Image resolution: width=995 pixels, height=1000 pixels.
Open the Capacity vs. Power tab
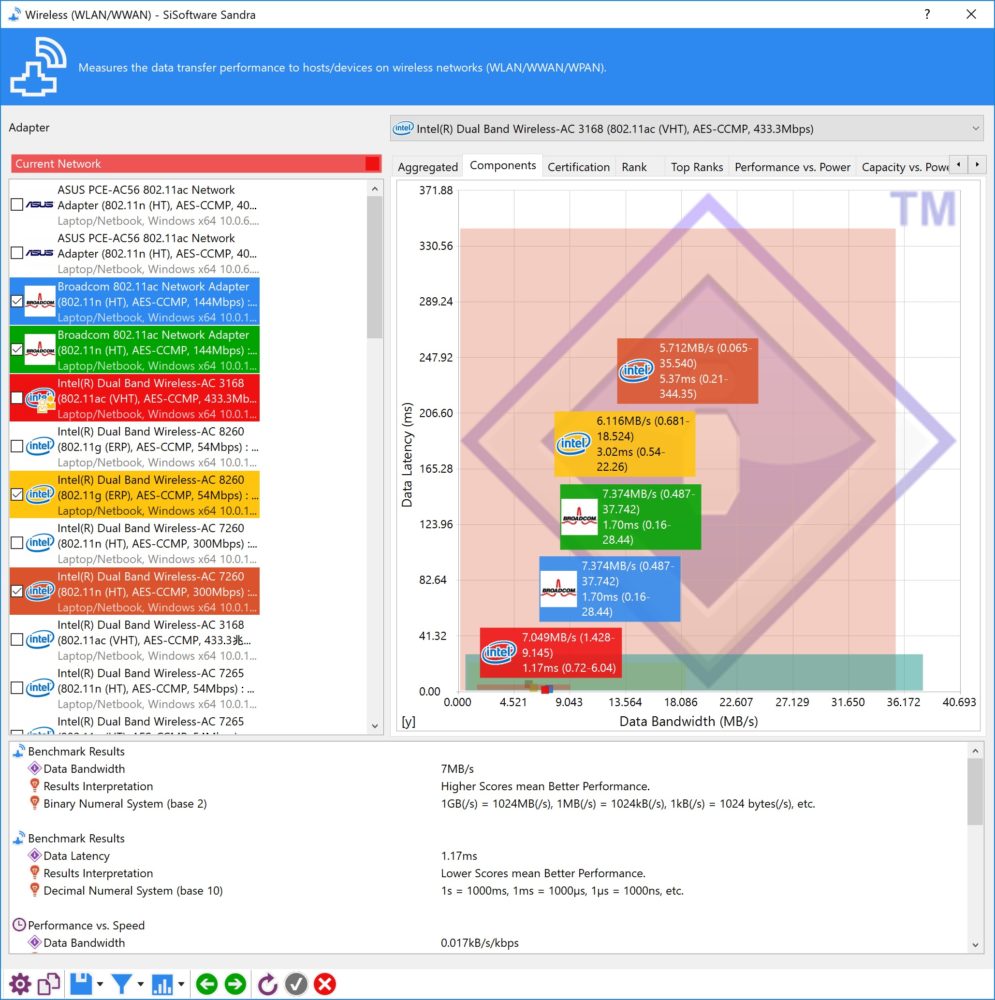(x=904, y=166)
